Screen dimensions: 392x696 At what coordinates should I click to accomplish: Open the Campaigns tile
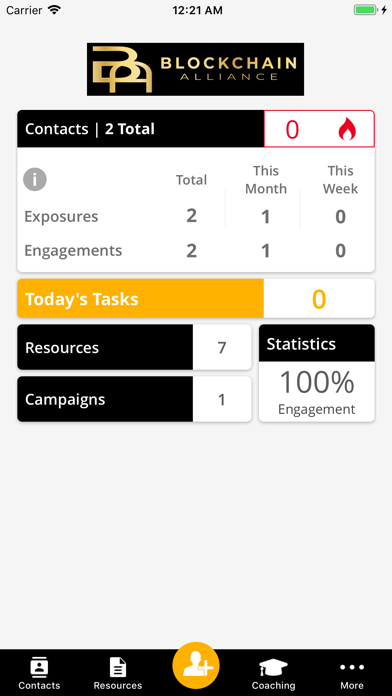pyautogui.click(x=134, y=399)
